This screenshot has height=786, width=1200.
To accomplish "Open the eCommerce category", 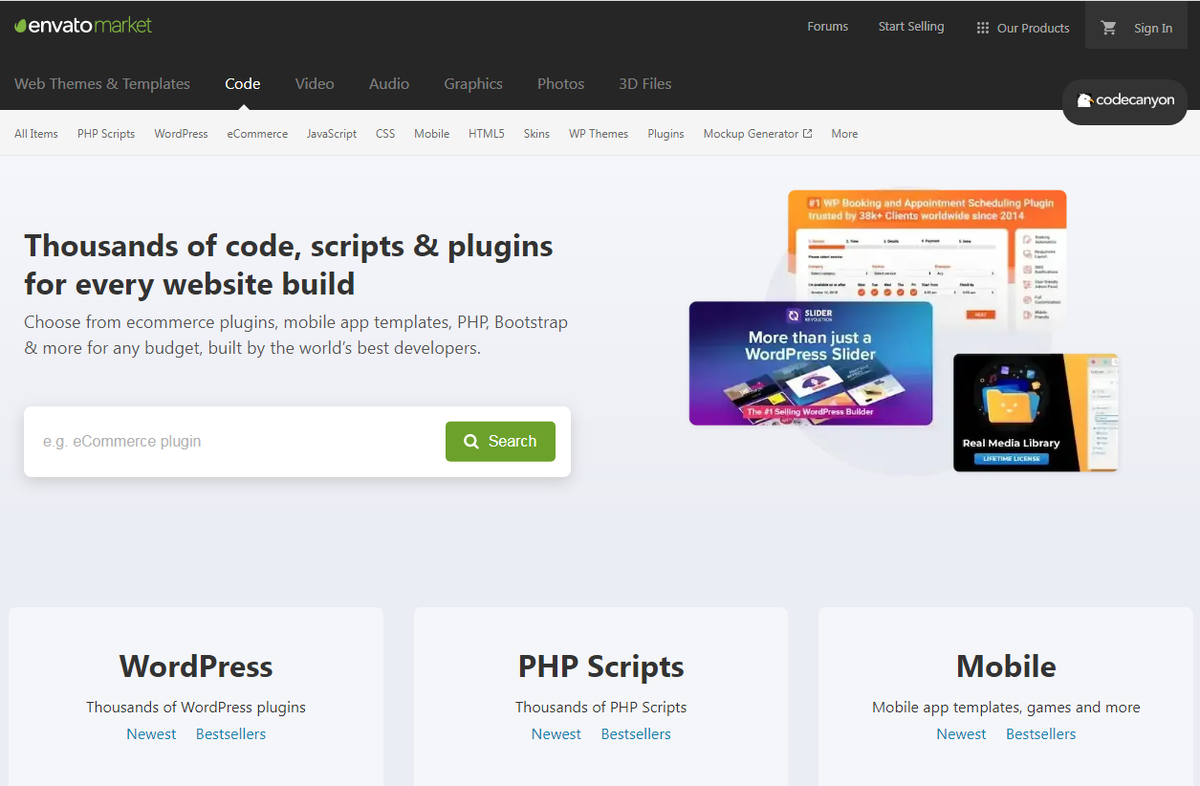I will point(257,134).
